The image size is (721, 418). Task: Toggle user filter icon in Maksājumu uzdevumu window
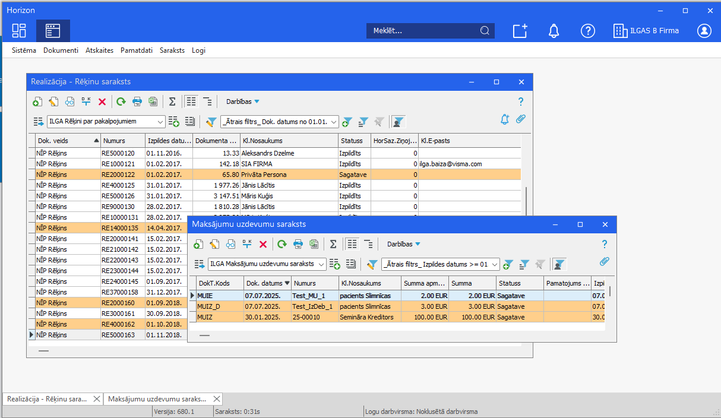pos(559,264)
